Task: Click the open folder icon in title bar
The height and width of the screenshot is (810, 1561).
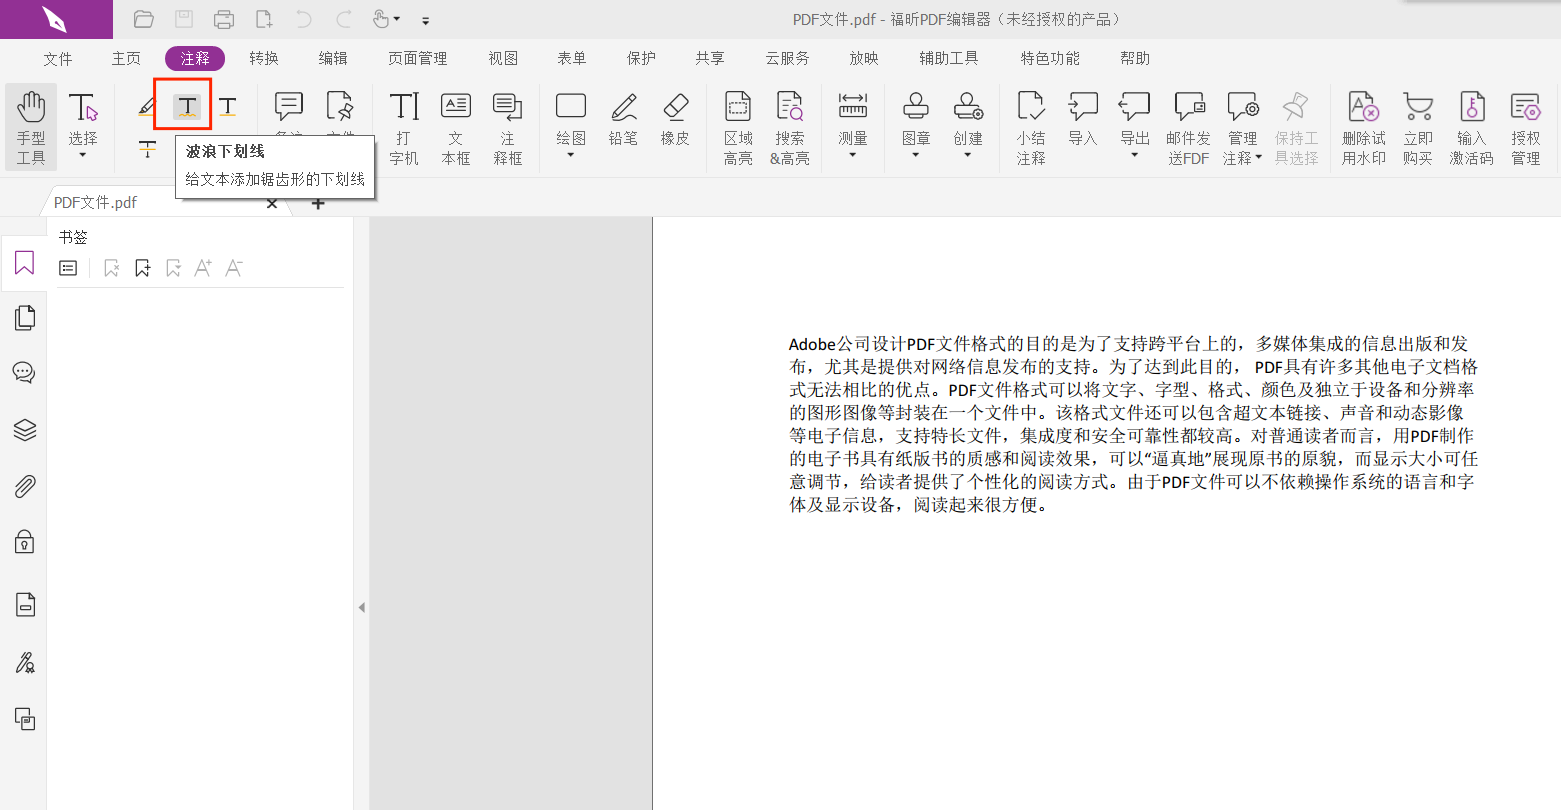Action: pyautogui.click(x=143, y=19)
